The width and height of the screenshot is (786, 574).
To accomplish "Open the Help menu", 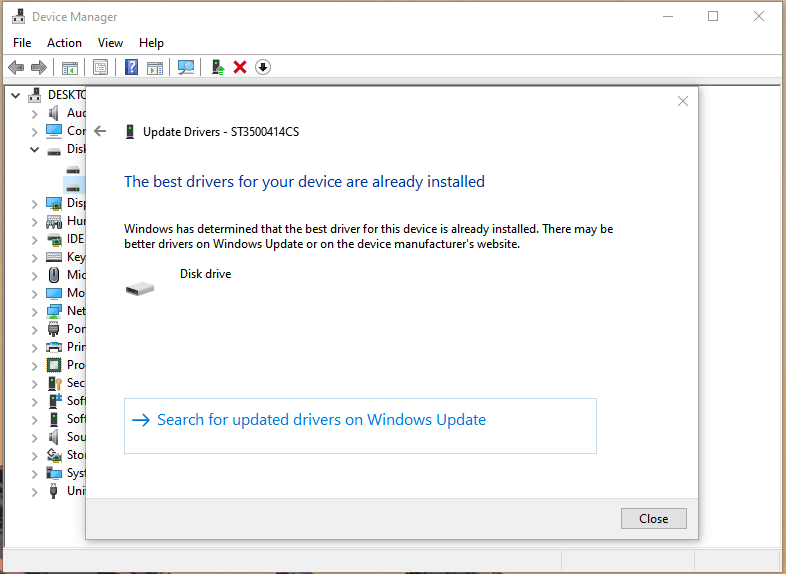I will (151, 43).
